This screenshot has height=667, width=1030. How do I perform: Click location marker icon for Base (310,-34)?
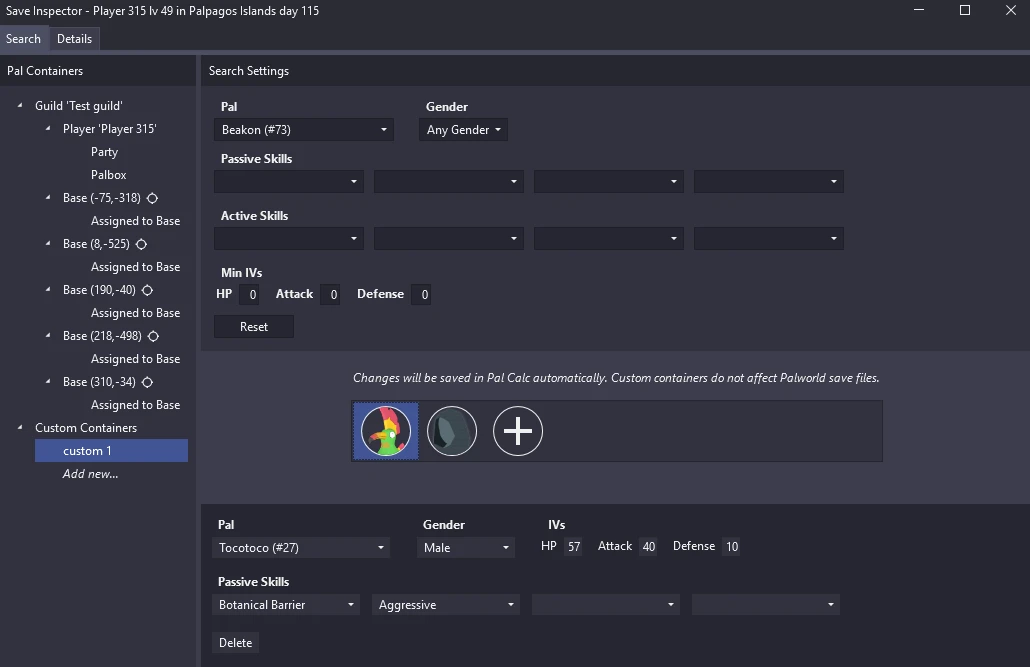click(x=147, y=382)
